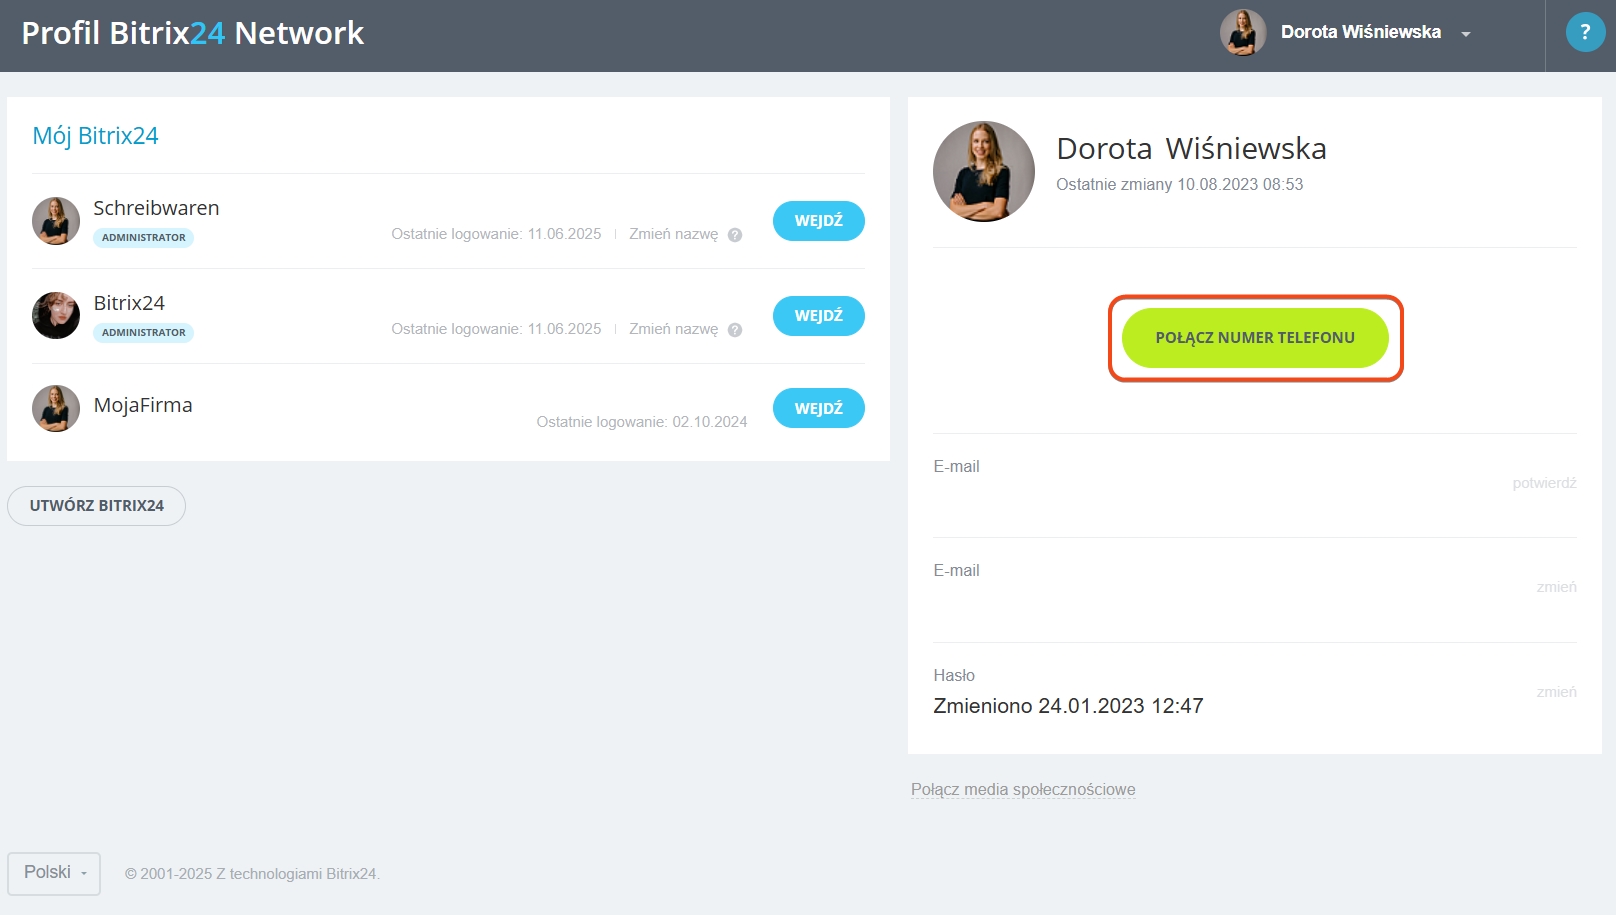Expand the user menu arrow in header
The height and width of the screenshot is (915, 1616).
point(1466,34)
